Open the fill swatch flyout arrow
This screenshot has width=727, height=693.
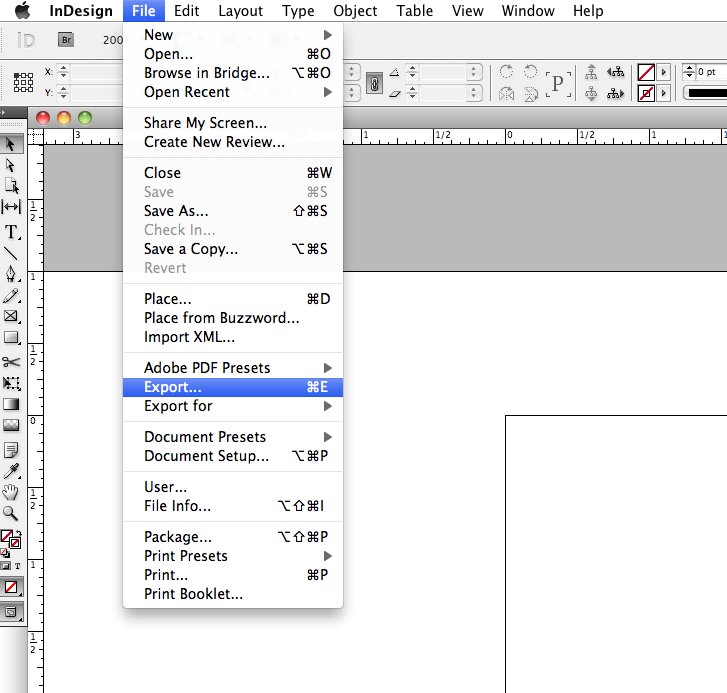(x=663, y=72)
